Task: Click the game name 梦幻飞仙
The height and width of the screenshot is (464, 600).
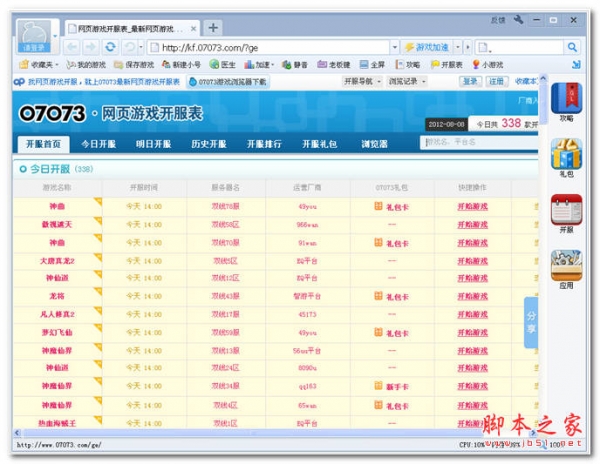Action: click(x=57, y=333)
